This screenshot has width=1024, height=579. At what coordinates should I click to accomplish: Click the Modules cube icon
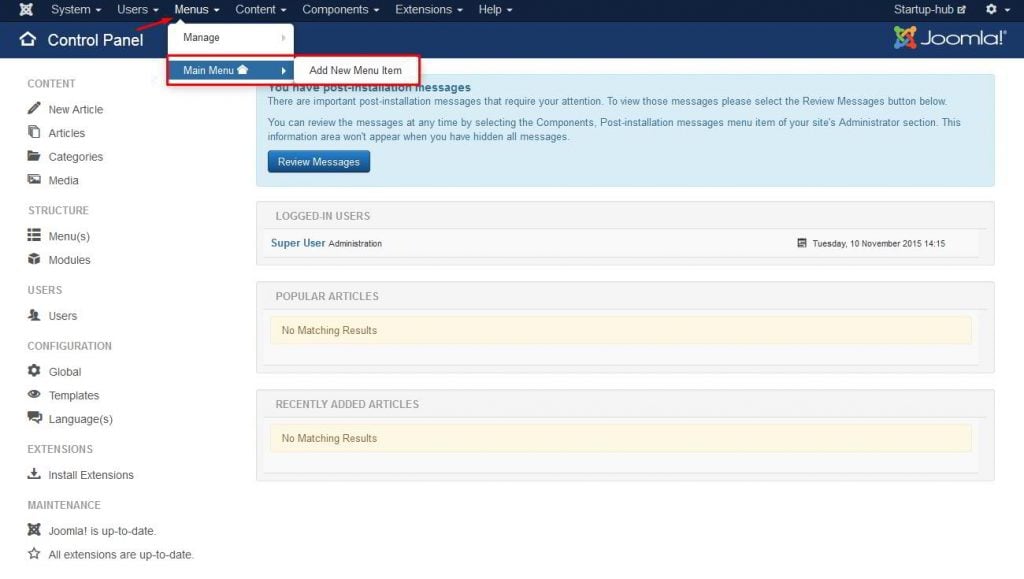click(34, 260)
